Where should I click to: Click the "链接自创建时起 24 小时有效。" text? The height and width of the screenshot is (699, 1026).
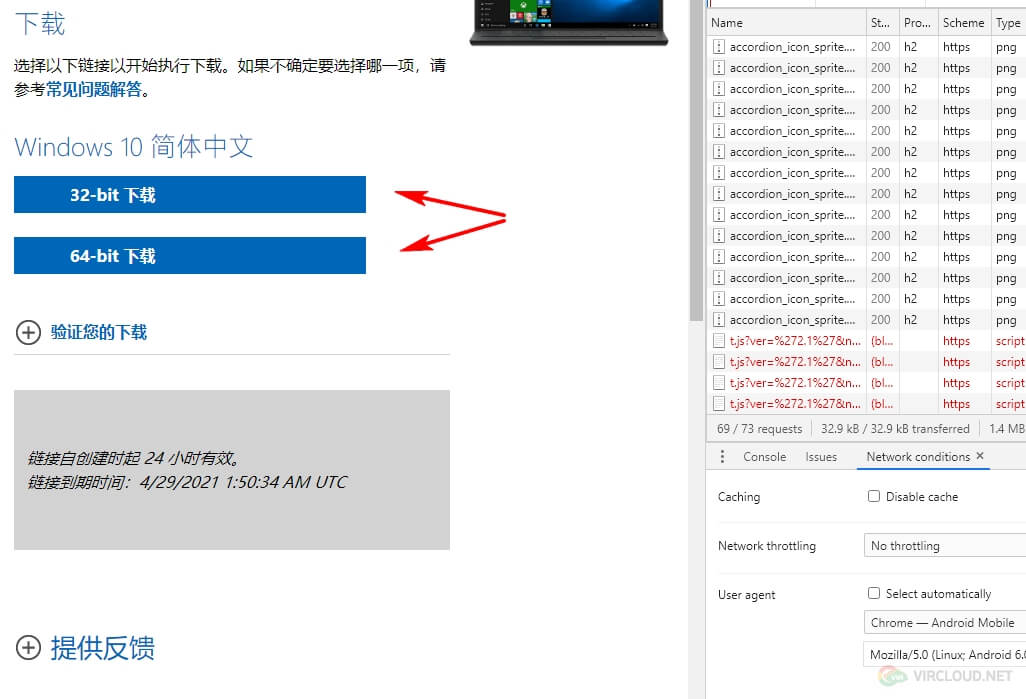[134, 458]
